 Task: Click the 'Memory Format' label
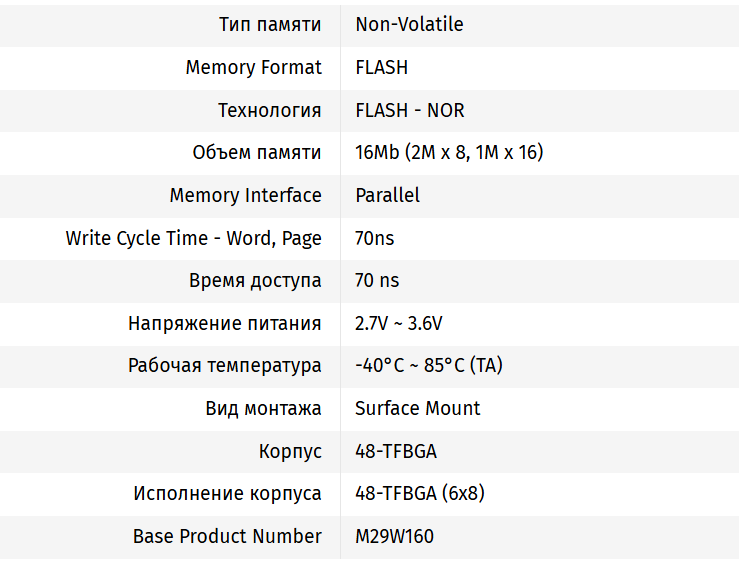tap(253, 67)
